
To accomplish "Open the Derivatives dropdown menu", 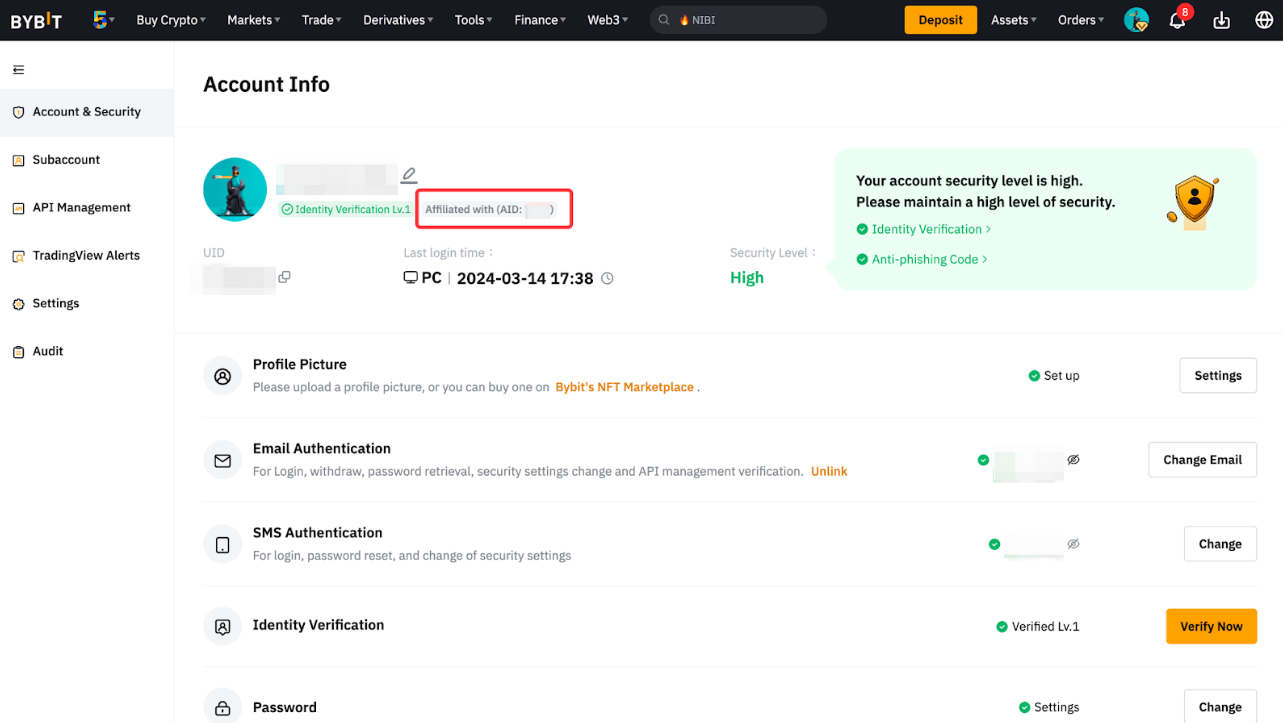I will [398, 20].
